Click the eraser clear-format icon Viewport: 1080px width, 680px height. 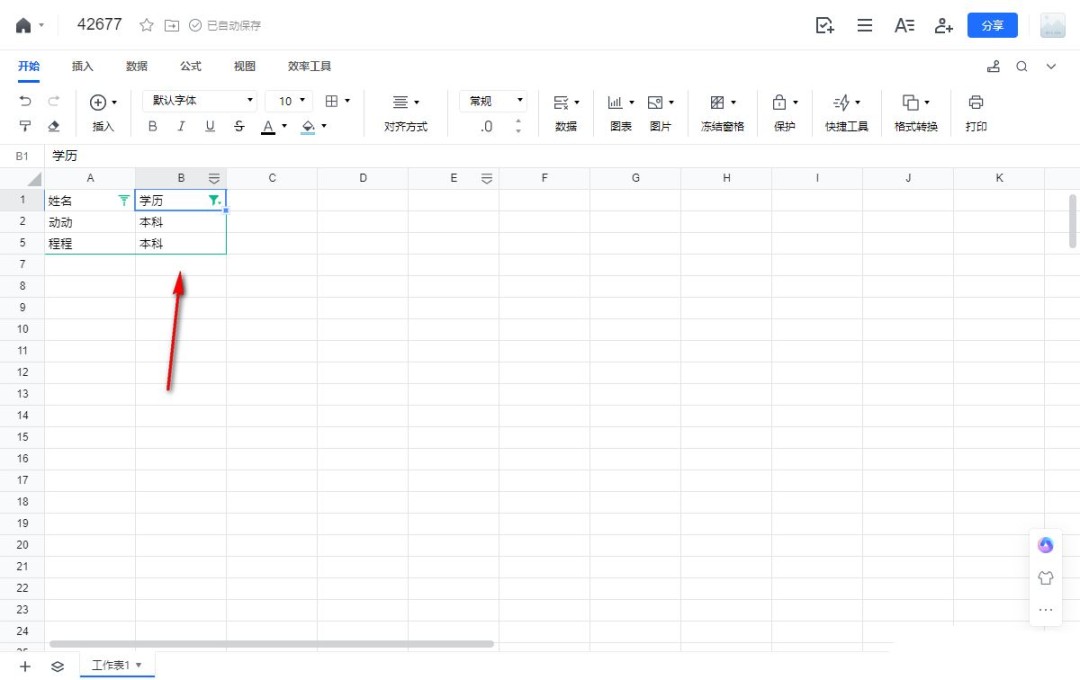pyautogui.click(x=54, y=126)
